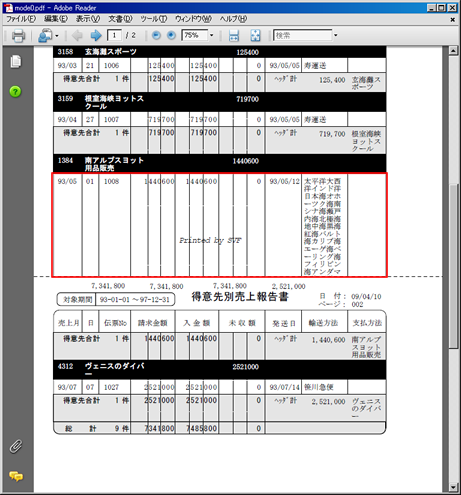This screenshot has height=495, width=461.
Task: Open collaboration tool dropdown arrow
Action: tap(57, 36)
